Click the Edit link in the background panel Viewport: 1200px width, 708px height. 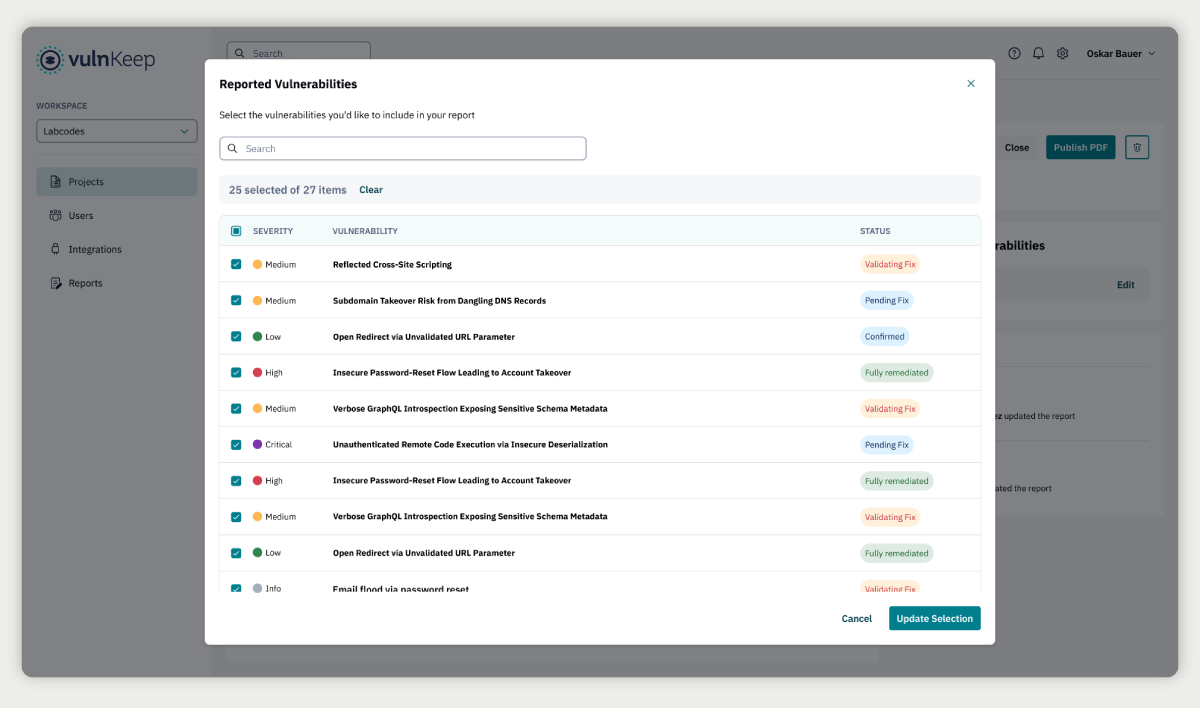(1126, 285)
